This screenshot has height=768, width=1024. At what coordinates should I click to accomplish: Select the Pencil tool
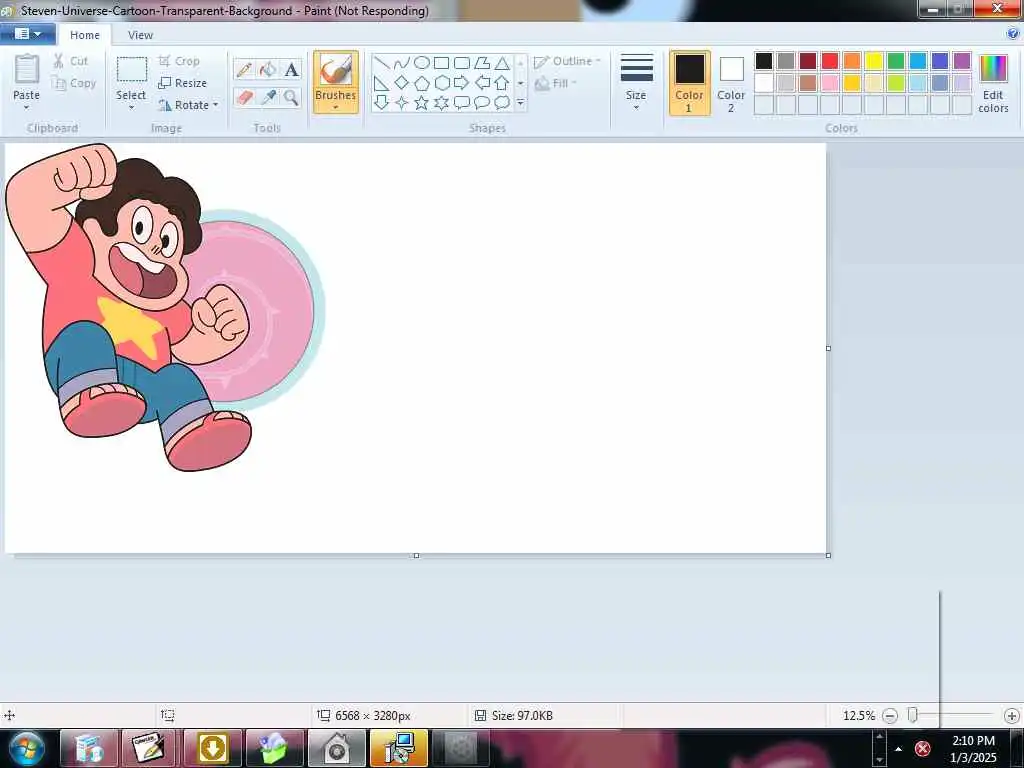pyautogui.click(x=244, y=69)
